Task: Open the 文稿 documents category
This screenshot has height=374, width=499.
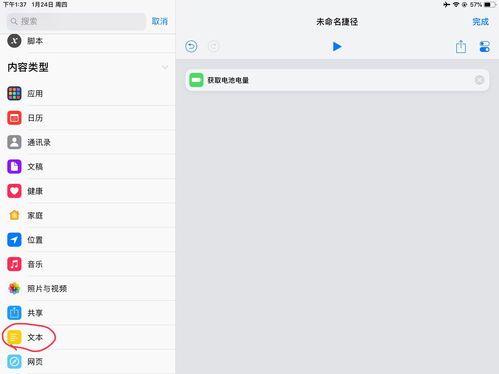Action: coord(87,167)
